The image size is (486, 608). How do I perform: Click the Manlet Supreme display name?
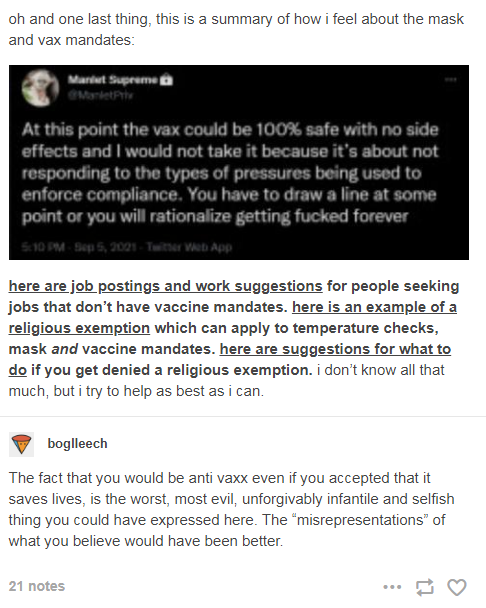113,79
